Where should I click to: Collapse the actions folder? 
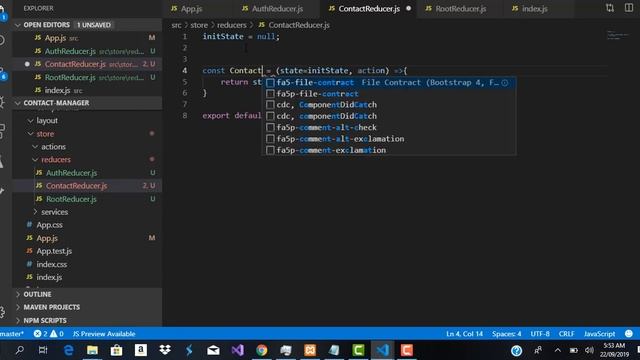[x=35, y=147]
